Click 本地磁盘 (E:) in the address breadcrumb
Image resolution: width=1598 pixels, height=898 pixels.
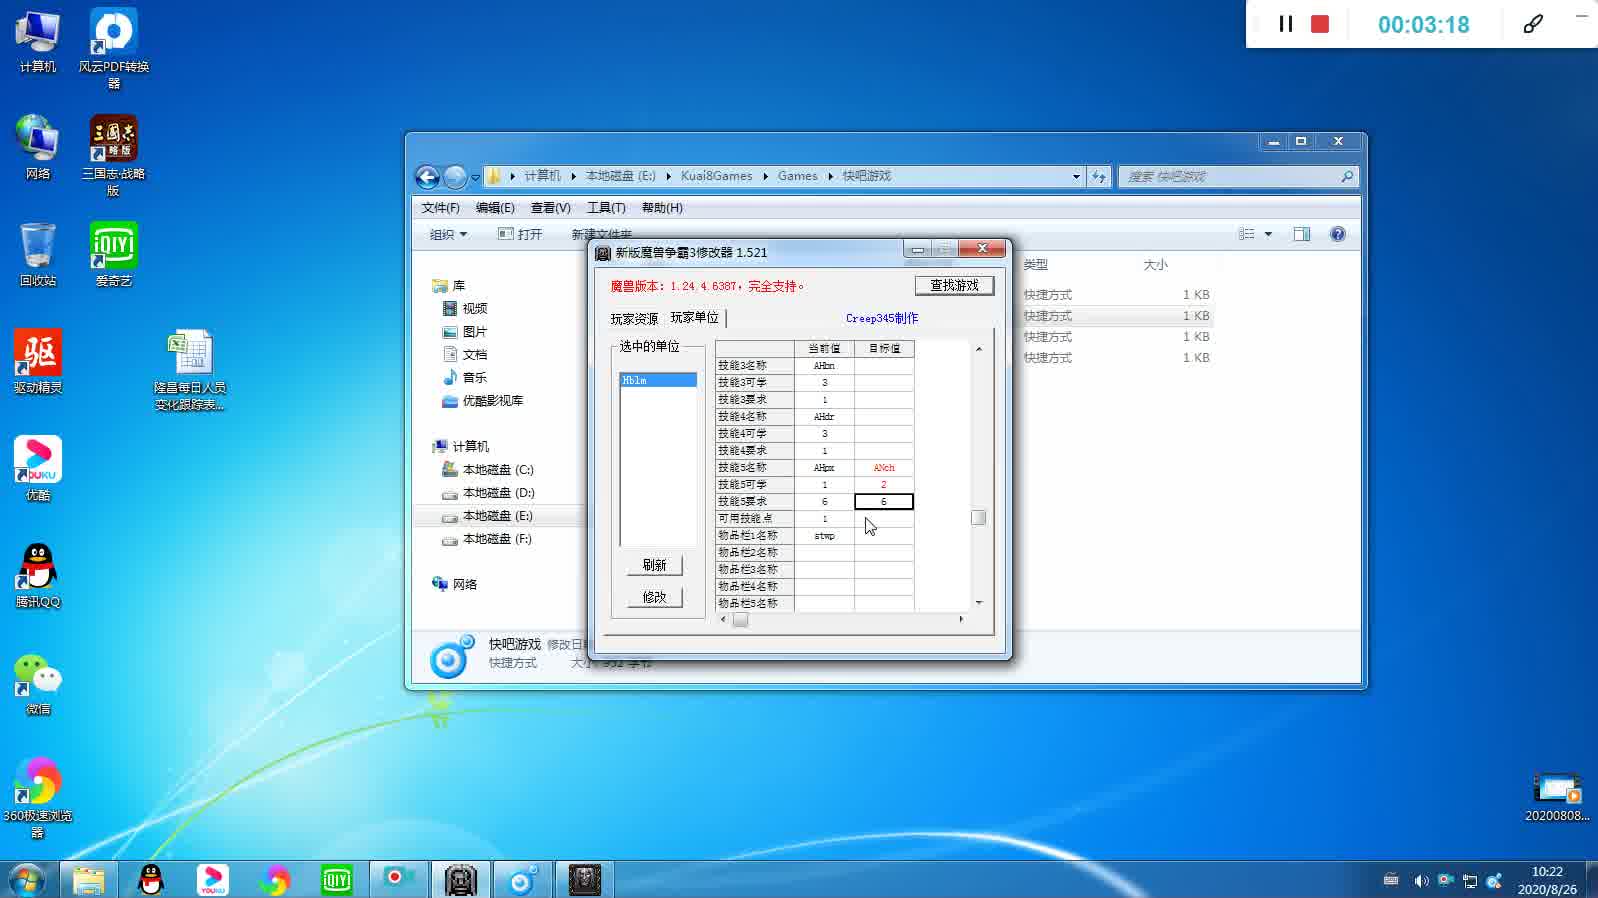pyautogui.click(x=620, y=176)
